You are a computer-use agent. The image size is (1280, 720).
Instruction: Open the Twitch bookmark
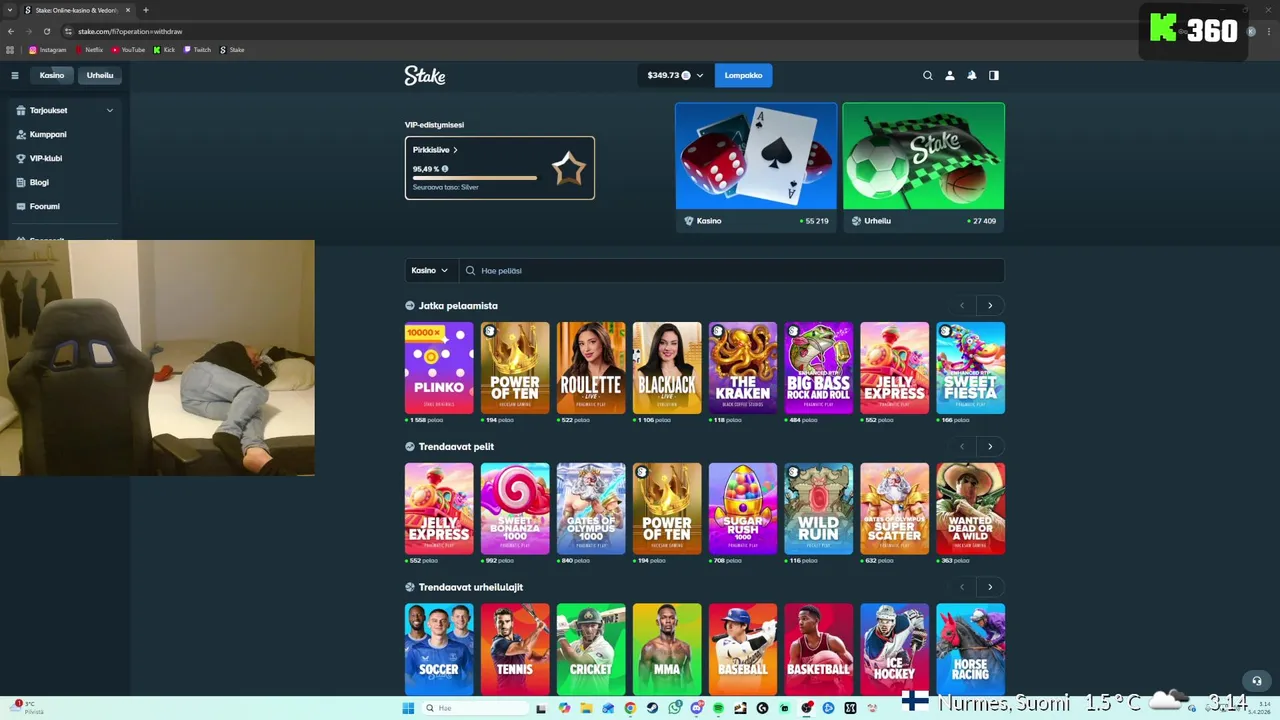point(197,49)
